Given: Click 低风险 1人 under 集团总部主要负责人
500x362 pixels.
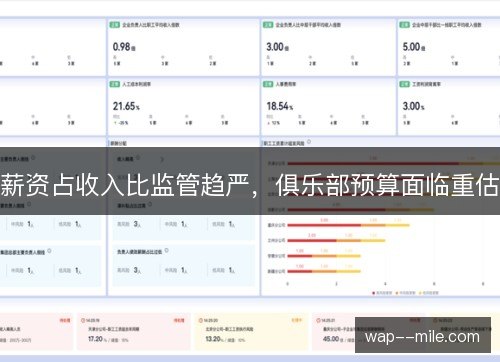Looking at the screenshot, I should click(70, 270).
